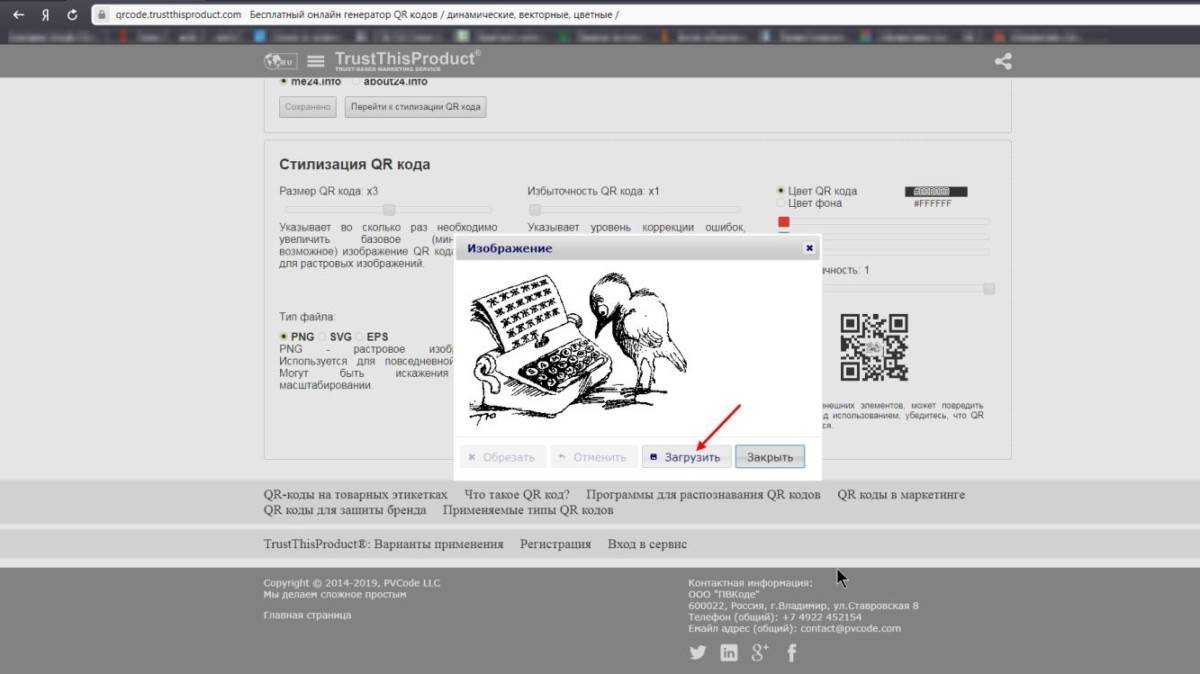The height and width of the screenshot is (674, 1200).
Task: Click the browser back arrow
Action: point(18,15)
